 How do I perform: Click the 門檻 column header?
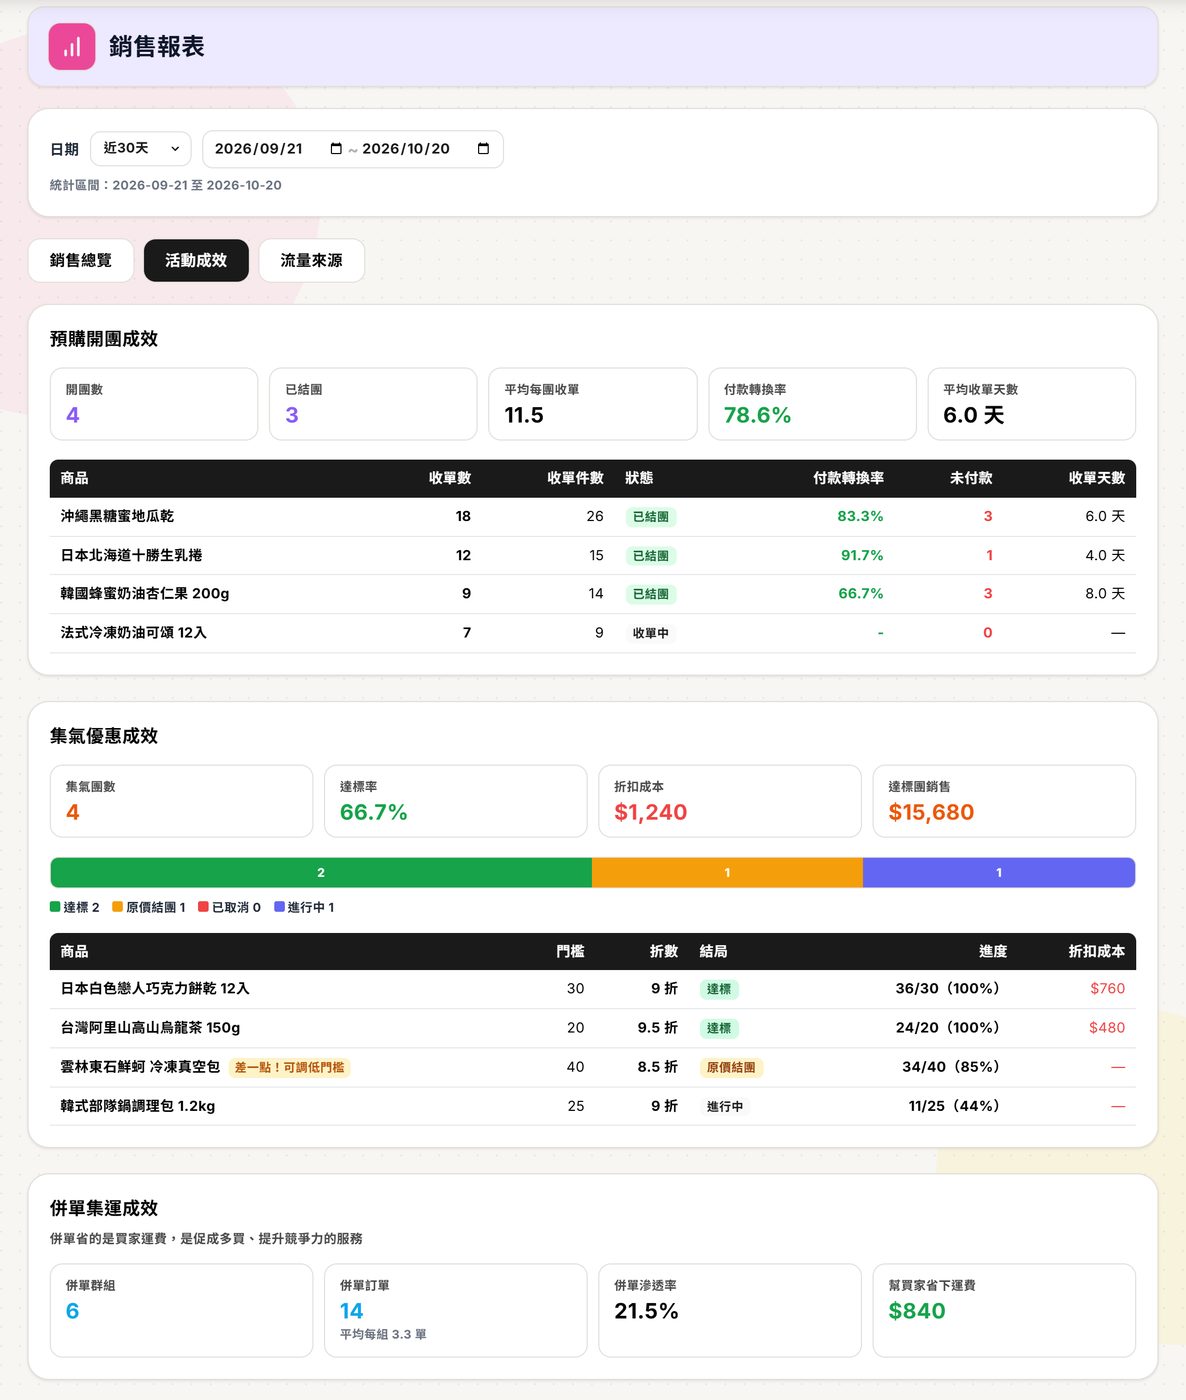pyautogui.click(x=570, y=951)
